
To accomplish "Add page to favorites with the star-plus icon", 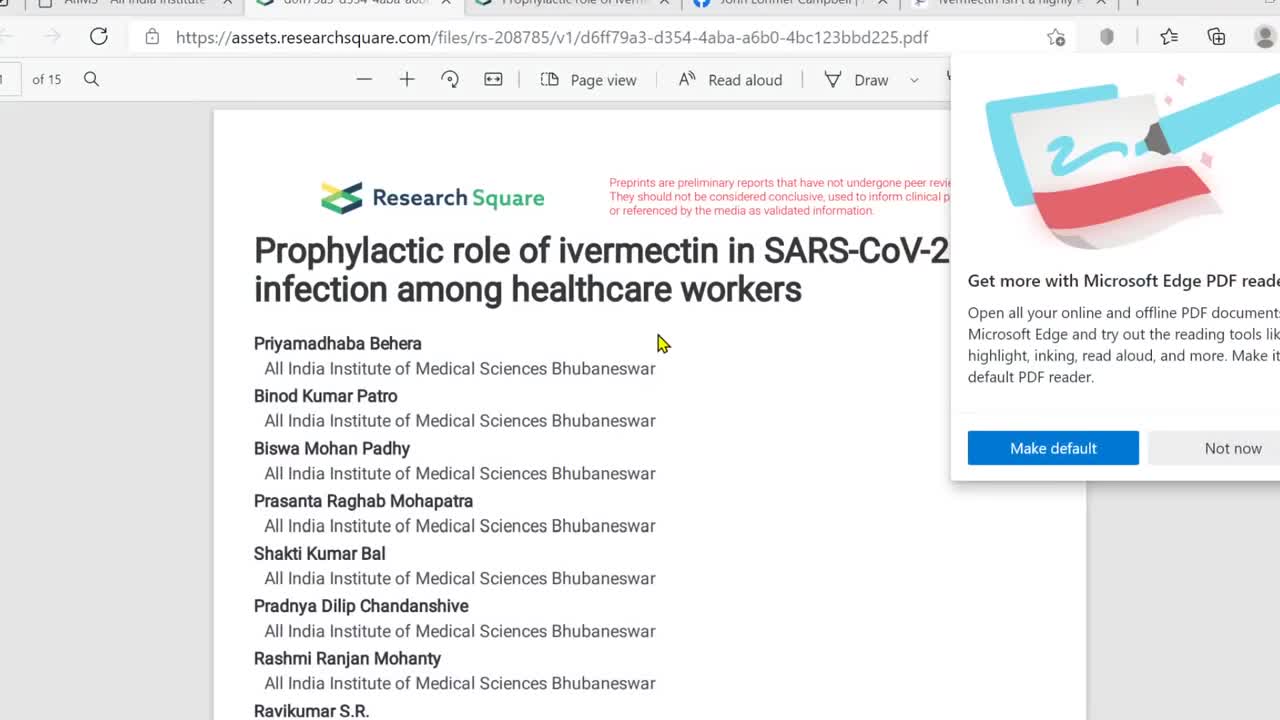I will [1056, 37].
